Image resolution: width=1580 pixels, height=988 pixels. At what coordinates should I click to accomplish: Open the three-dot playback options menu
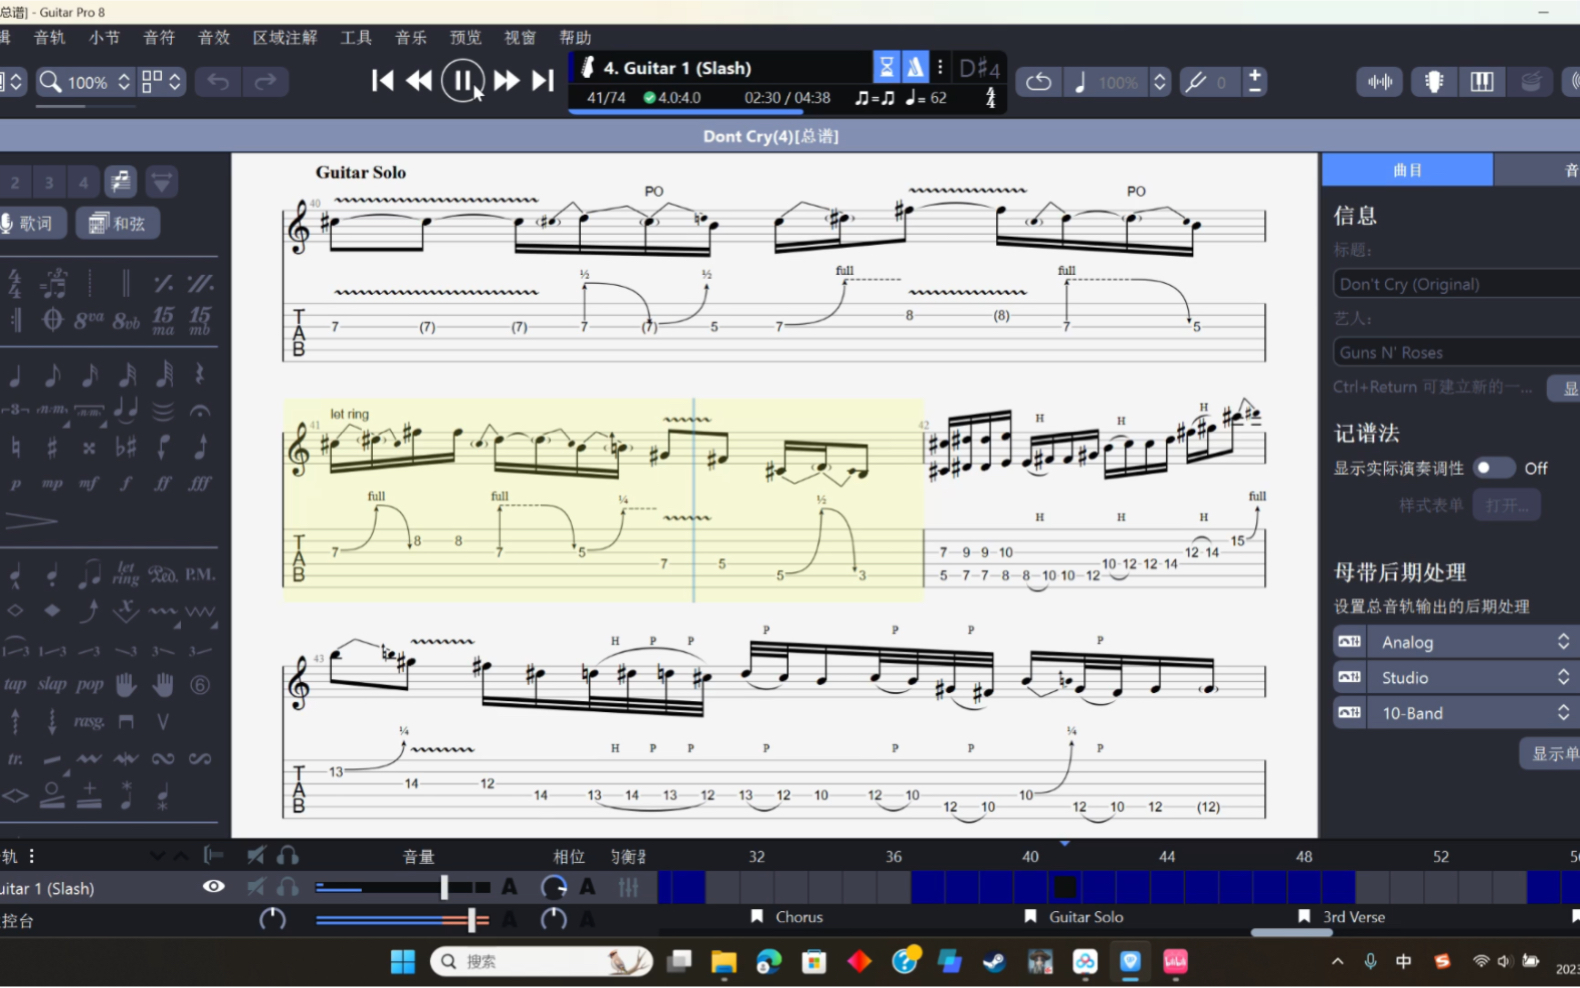940,67
